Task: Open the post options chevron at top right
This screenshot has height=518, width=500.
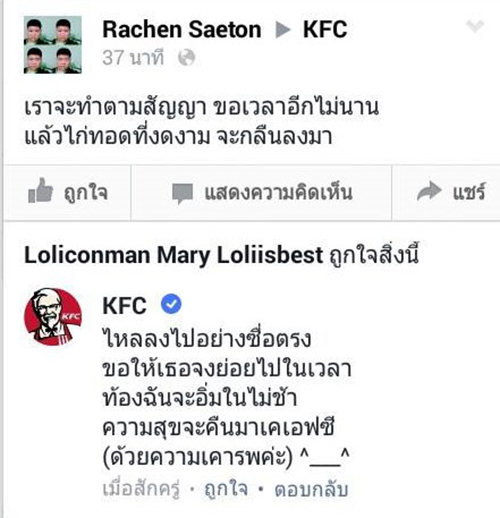Action: click(475, 26)
